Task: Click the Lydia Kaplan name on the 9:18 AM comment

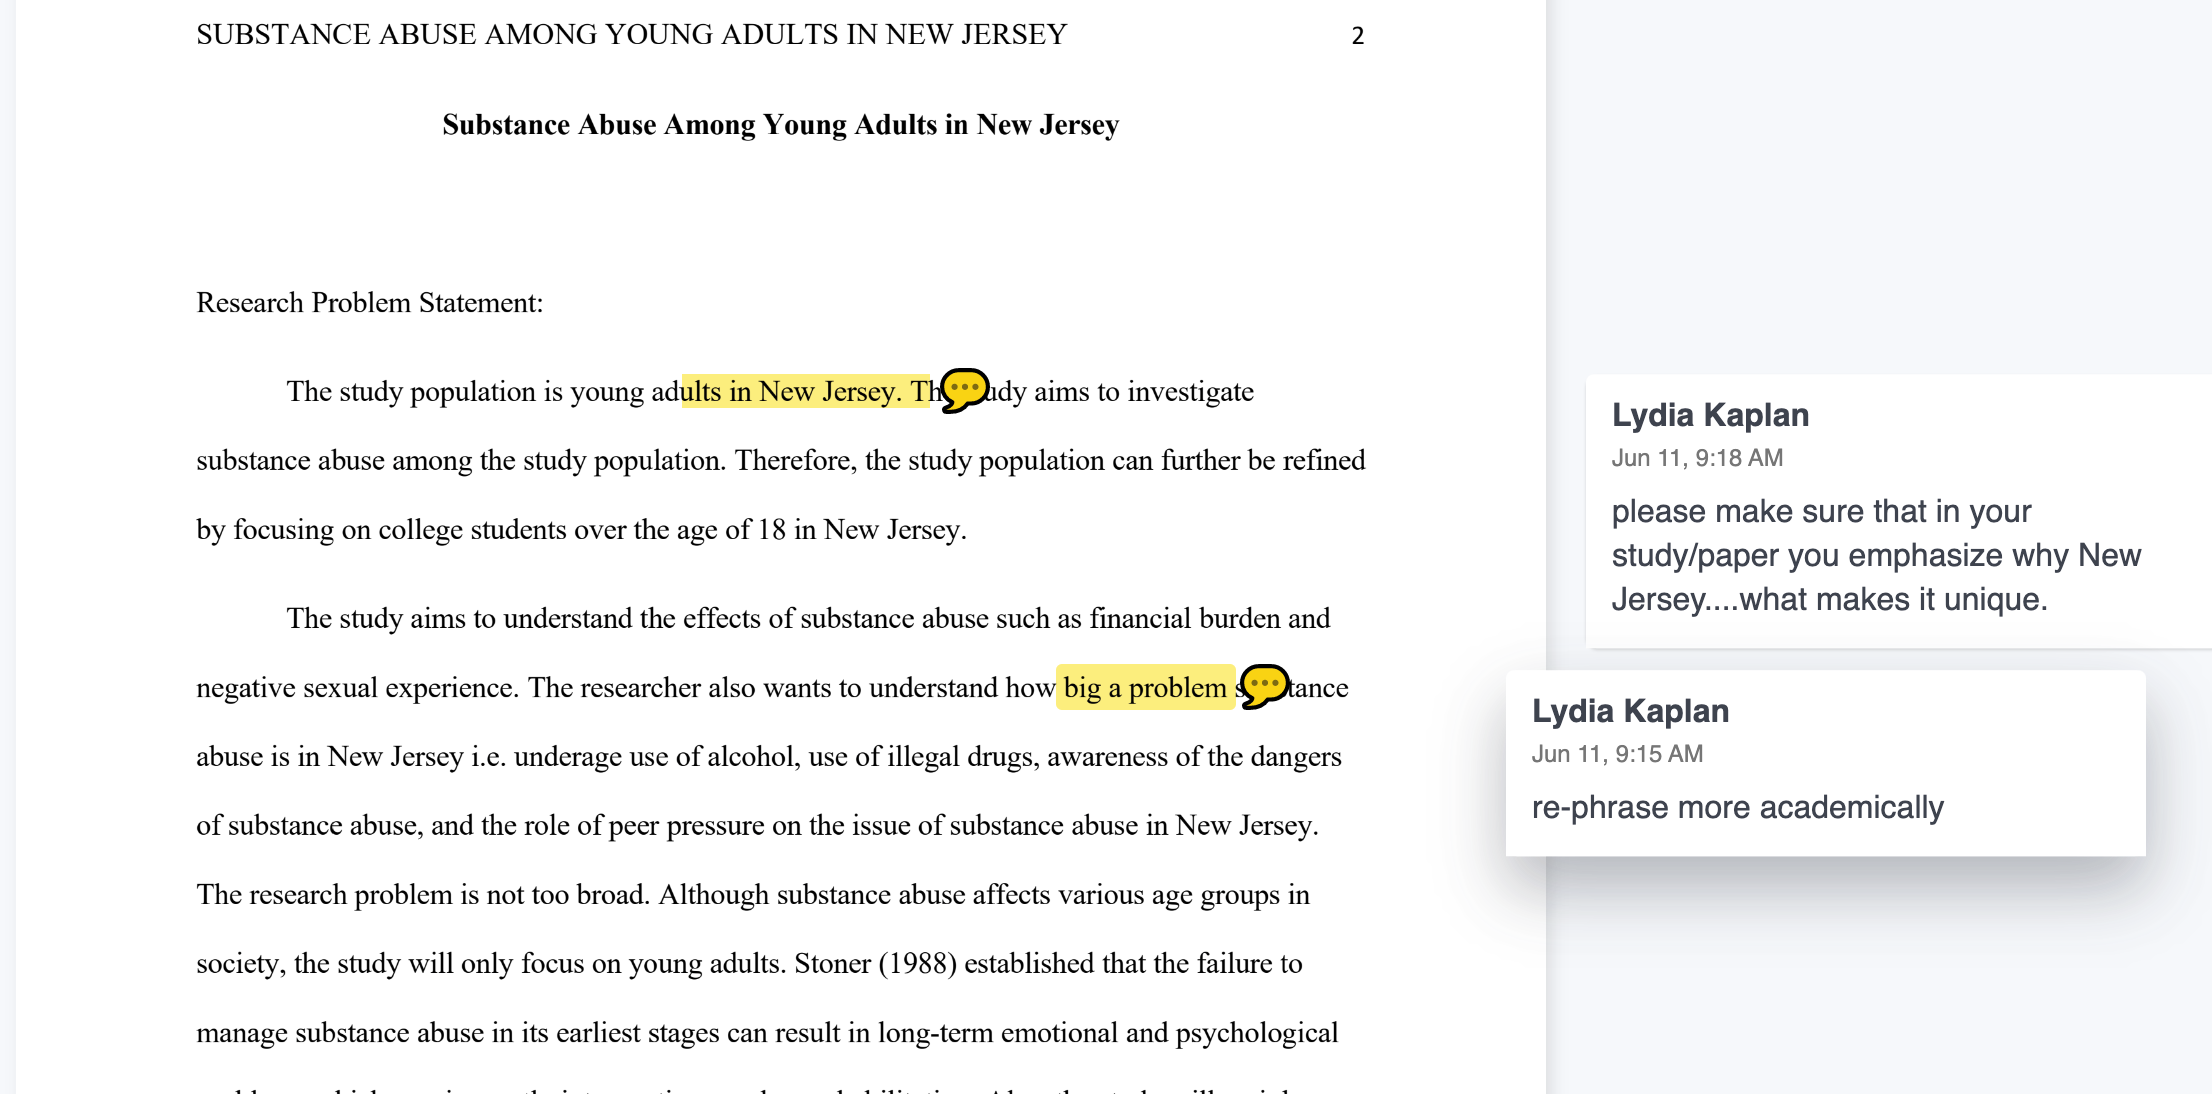Action: (x=1710, y=415)
